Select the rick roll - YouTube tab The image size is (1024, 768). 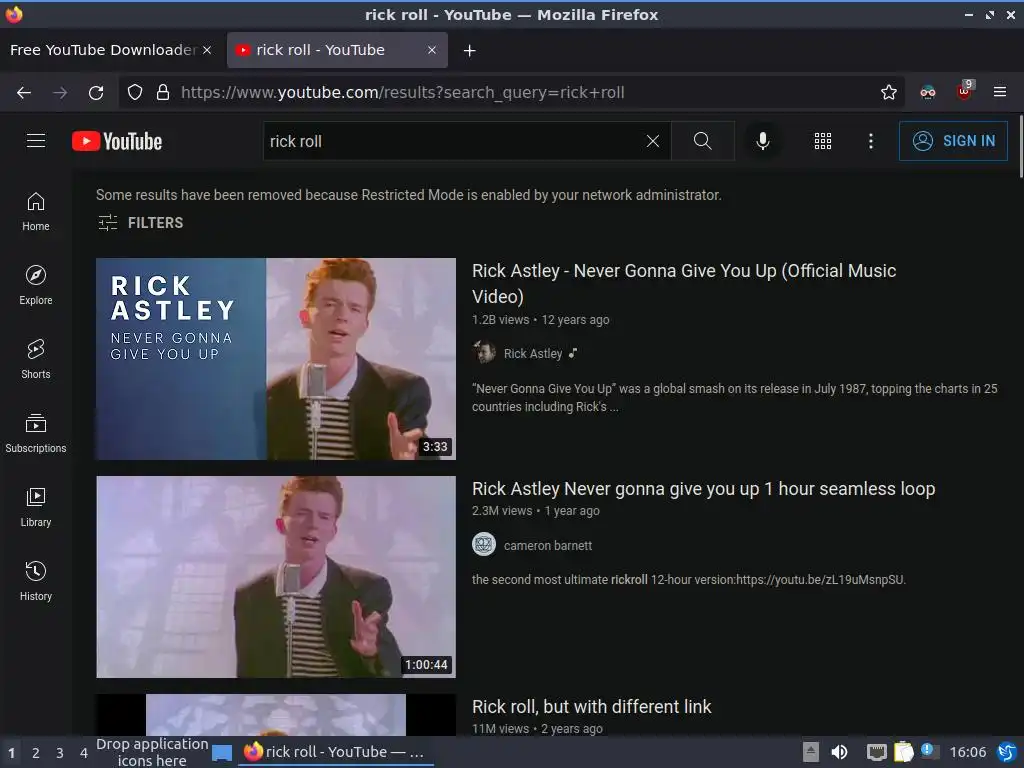(x=337, y=50)
